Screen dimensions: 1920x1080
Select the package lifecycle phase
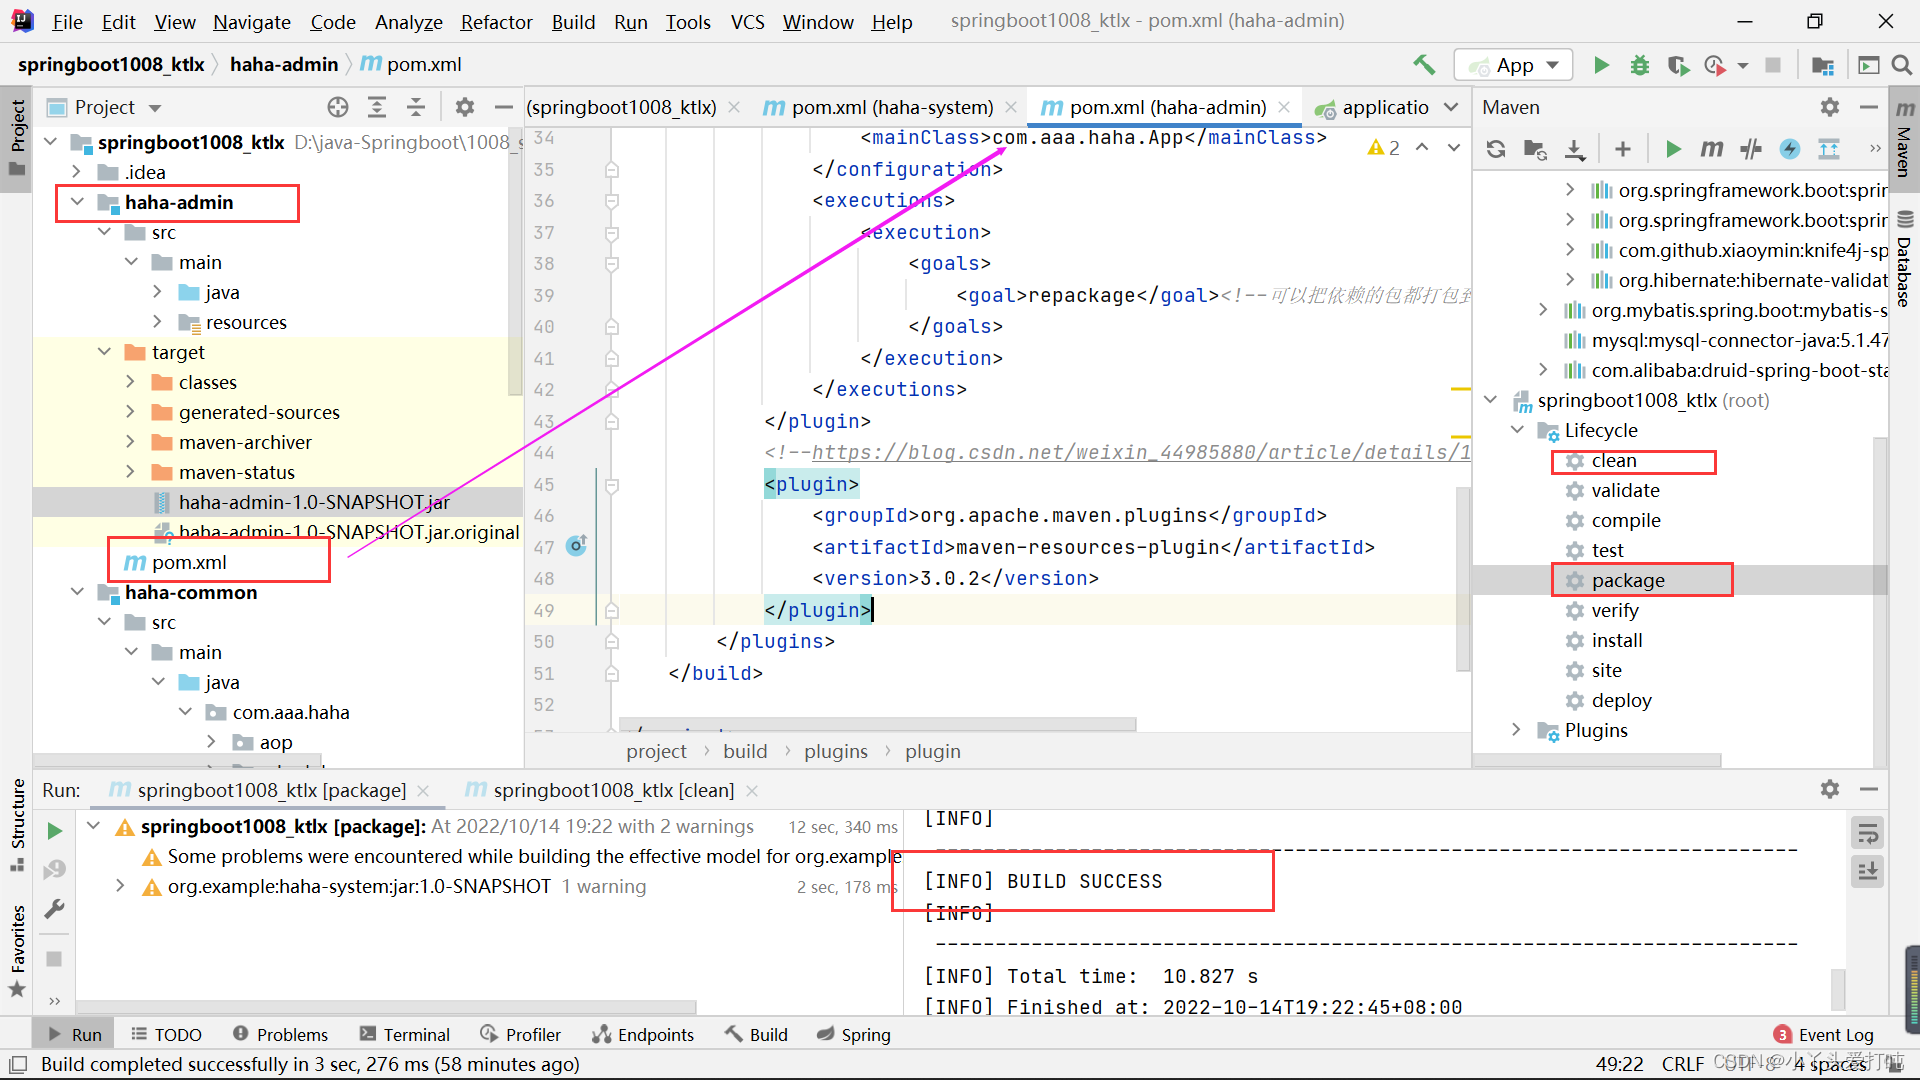[1628, 580]
